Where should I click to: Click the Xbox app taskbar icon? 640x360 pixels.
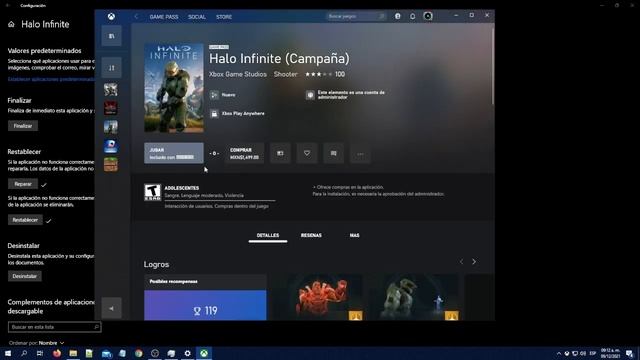click(x=204, y=353)
